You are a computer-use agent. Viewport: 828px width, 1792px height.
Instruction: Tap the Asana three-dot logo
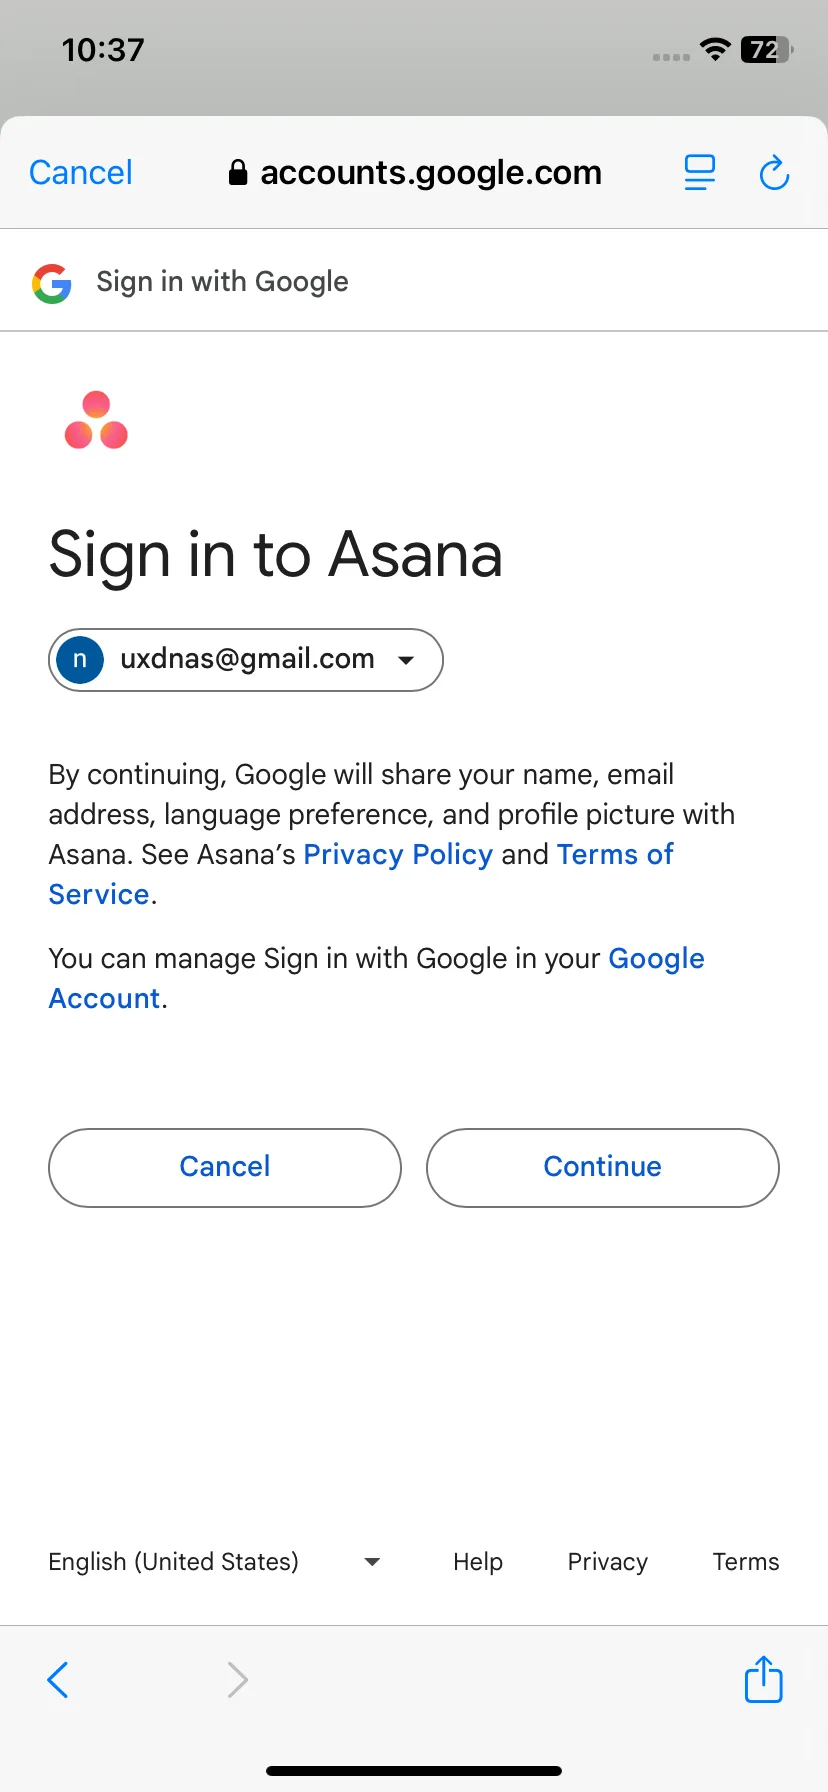96,420
